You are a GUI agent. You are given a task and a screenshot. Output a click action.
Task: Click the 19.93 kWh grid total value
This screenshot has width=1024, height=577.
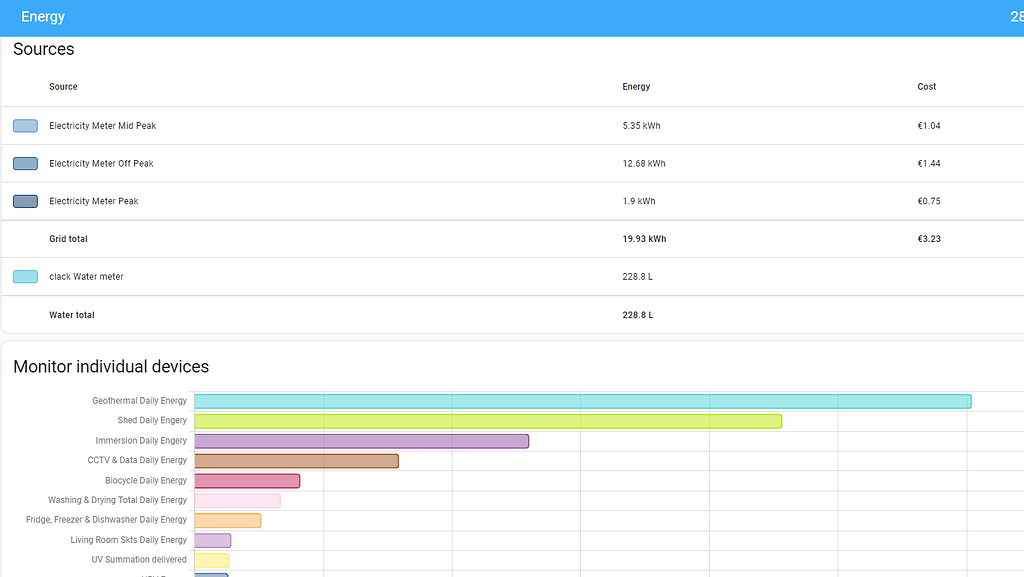(645, 239)
